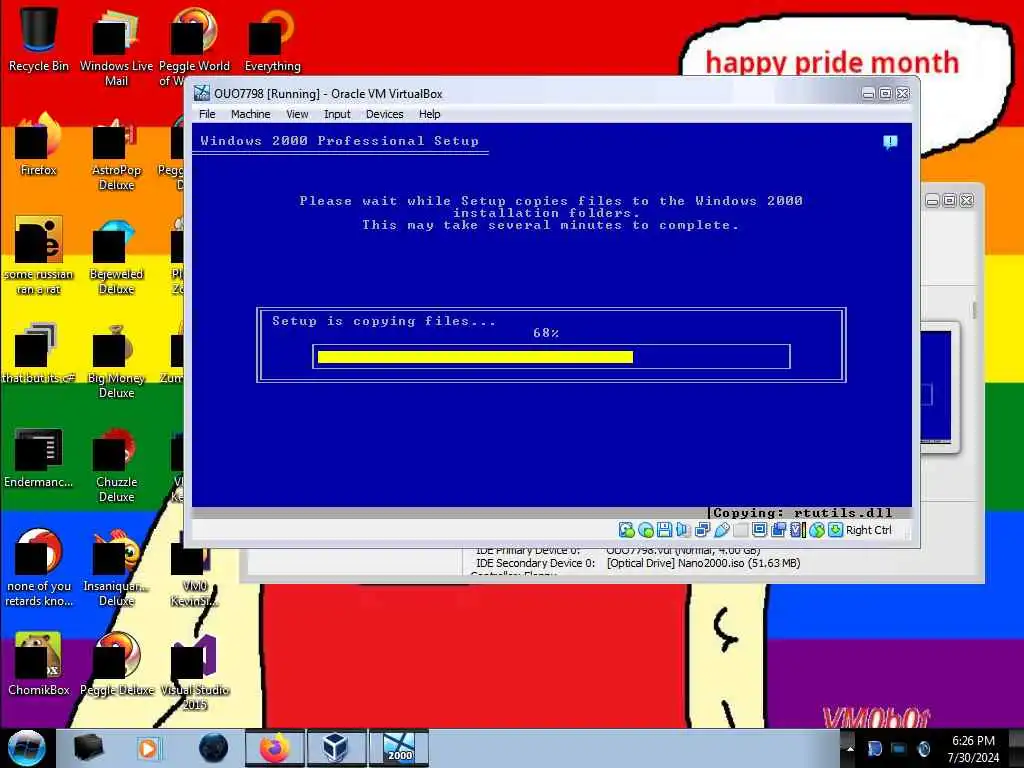Viewport: 1024px width, 768px height.
Task: Click the hard disk activity indicator
Action: point(626,530)
